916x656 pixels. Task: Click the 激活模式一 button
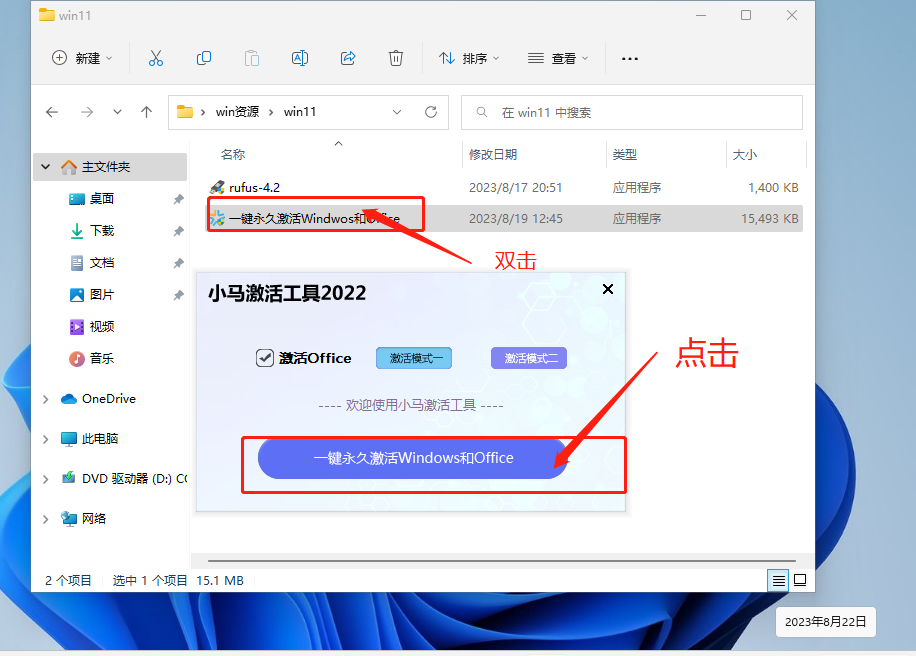click(x=414, y=358)
